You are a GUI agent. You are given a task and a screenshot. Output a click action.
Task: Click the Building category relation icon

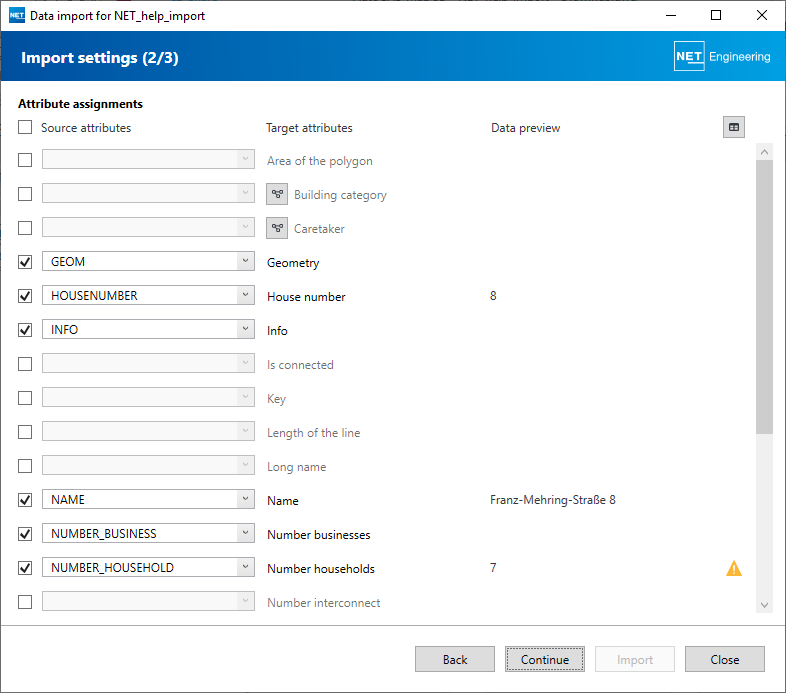coord(277,194)
